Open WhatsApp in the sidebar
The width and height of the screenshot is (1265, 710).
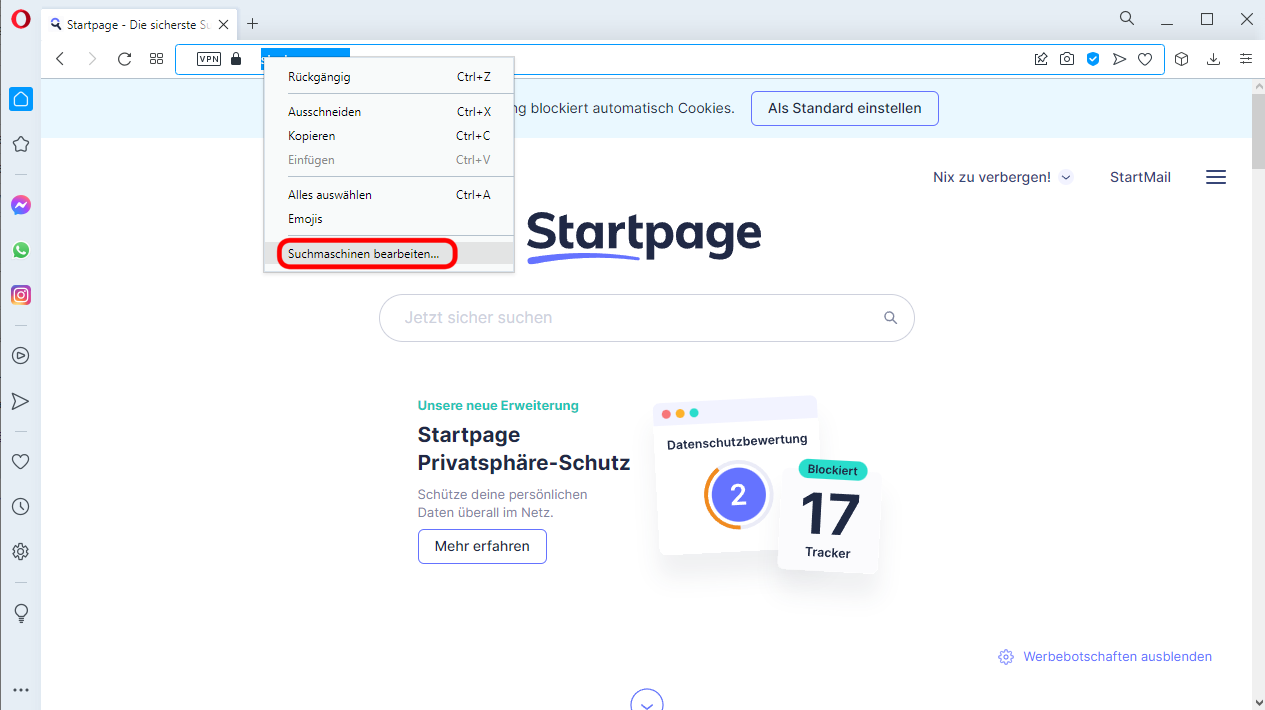(20, 250)
